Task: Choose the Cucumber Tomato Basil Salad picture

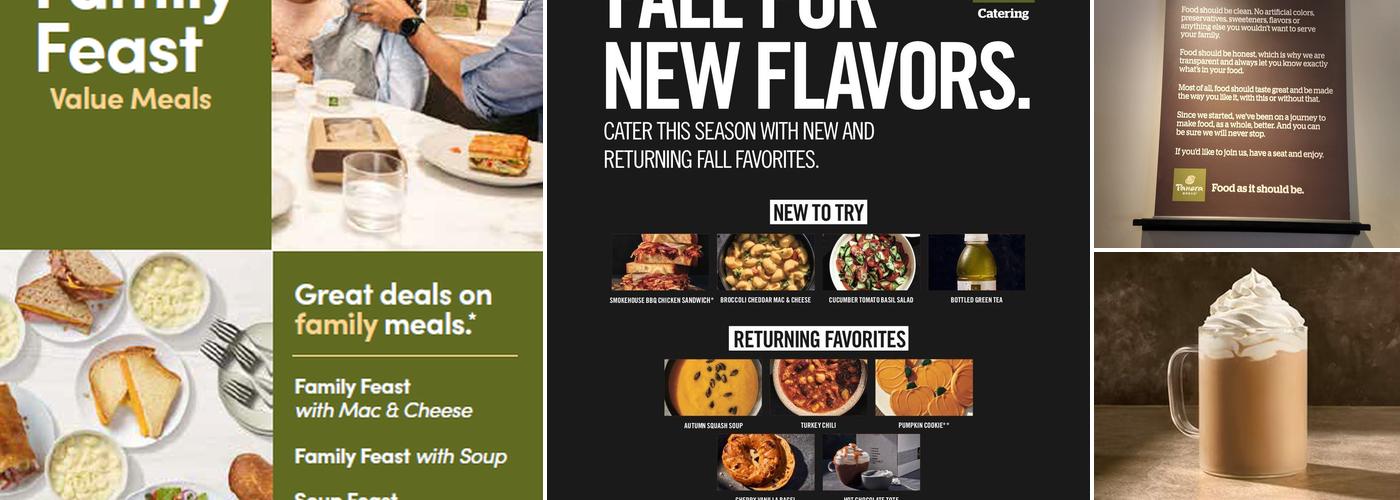Action: coord(871,262)
